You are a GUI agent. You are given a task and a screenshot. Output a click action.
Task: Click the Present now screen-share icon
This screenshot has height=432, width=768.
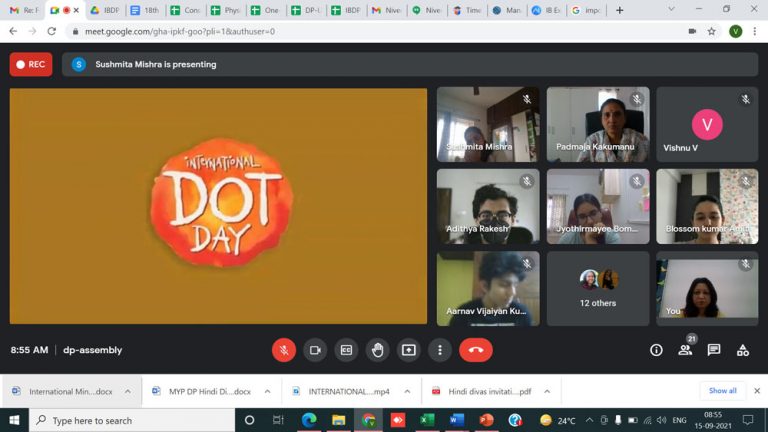[409, 350]
